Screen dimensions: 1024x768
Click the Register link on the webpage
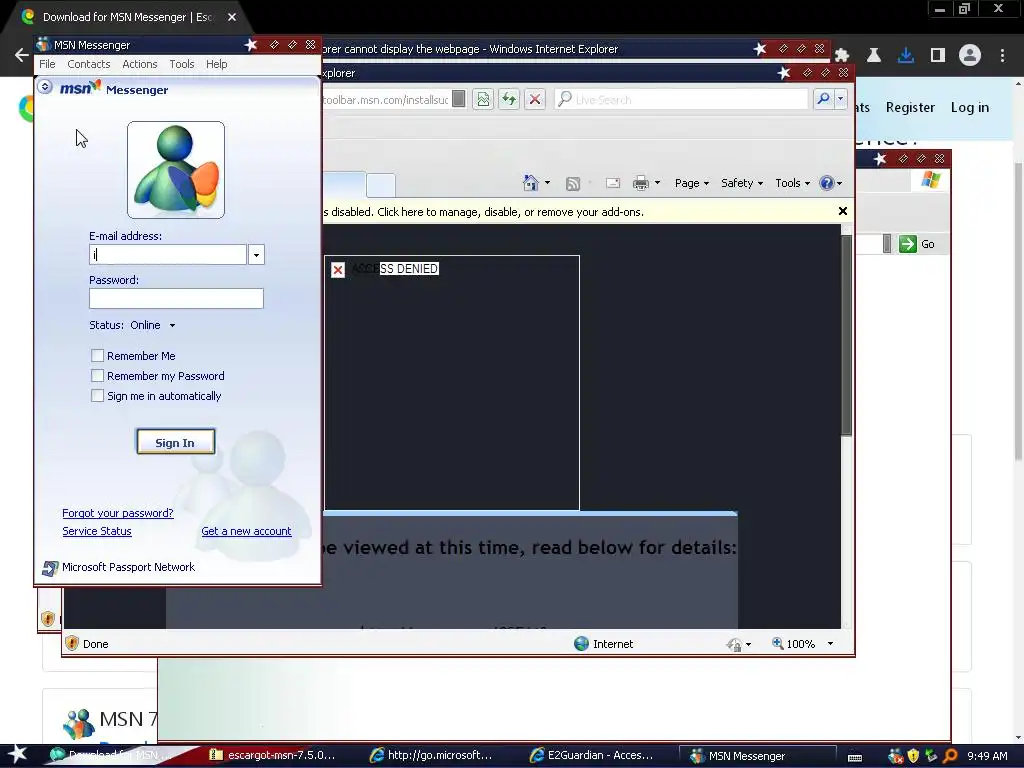pyautogui.click(x=910, y=107)
